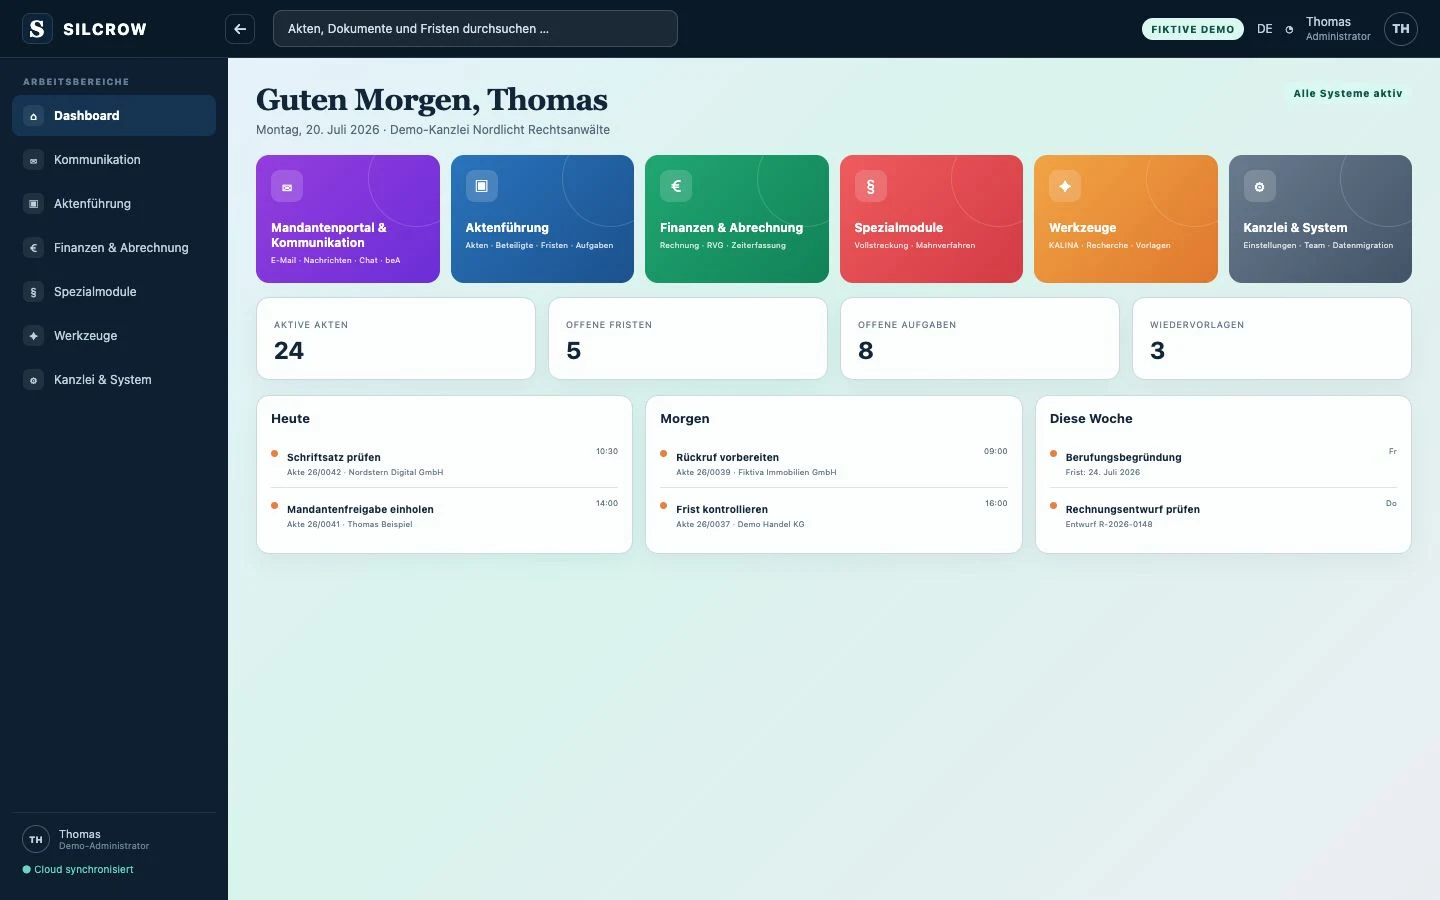Image resolution: width=1440 pixels, height=900 pixels.
Task: Open the Aktive Akten stat card
Action: 396,339
